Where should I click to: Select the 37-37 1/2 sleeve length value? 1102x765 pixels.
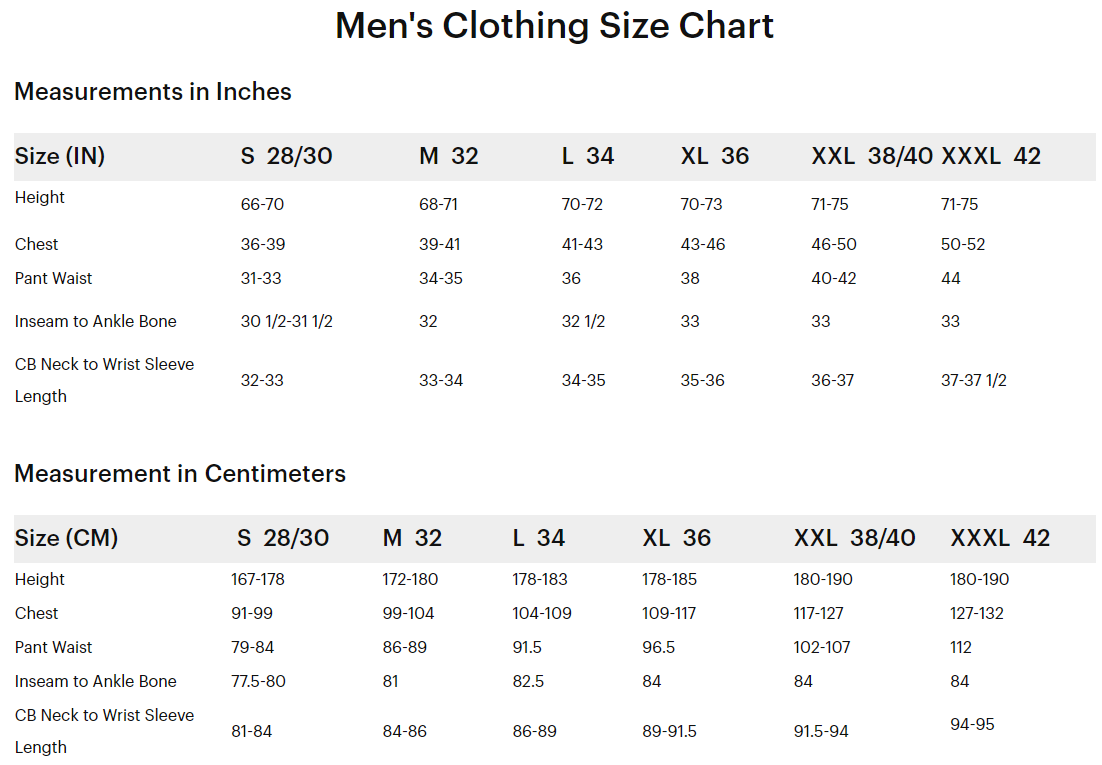[x=974, y=380]
